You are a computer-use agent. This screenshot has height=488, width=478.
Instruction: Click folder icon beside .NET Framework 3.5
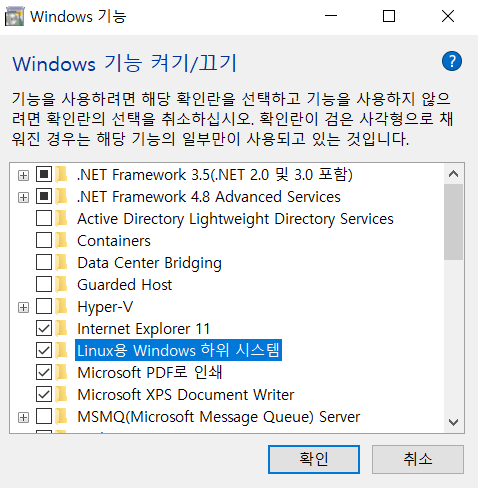click(x=61, y=175)
